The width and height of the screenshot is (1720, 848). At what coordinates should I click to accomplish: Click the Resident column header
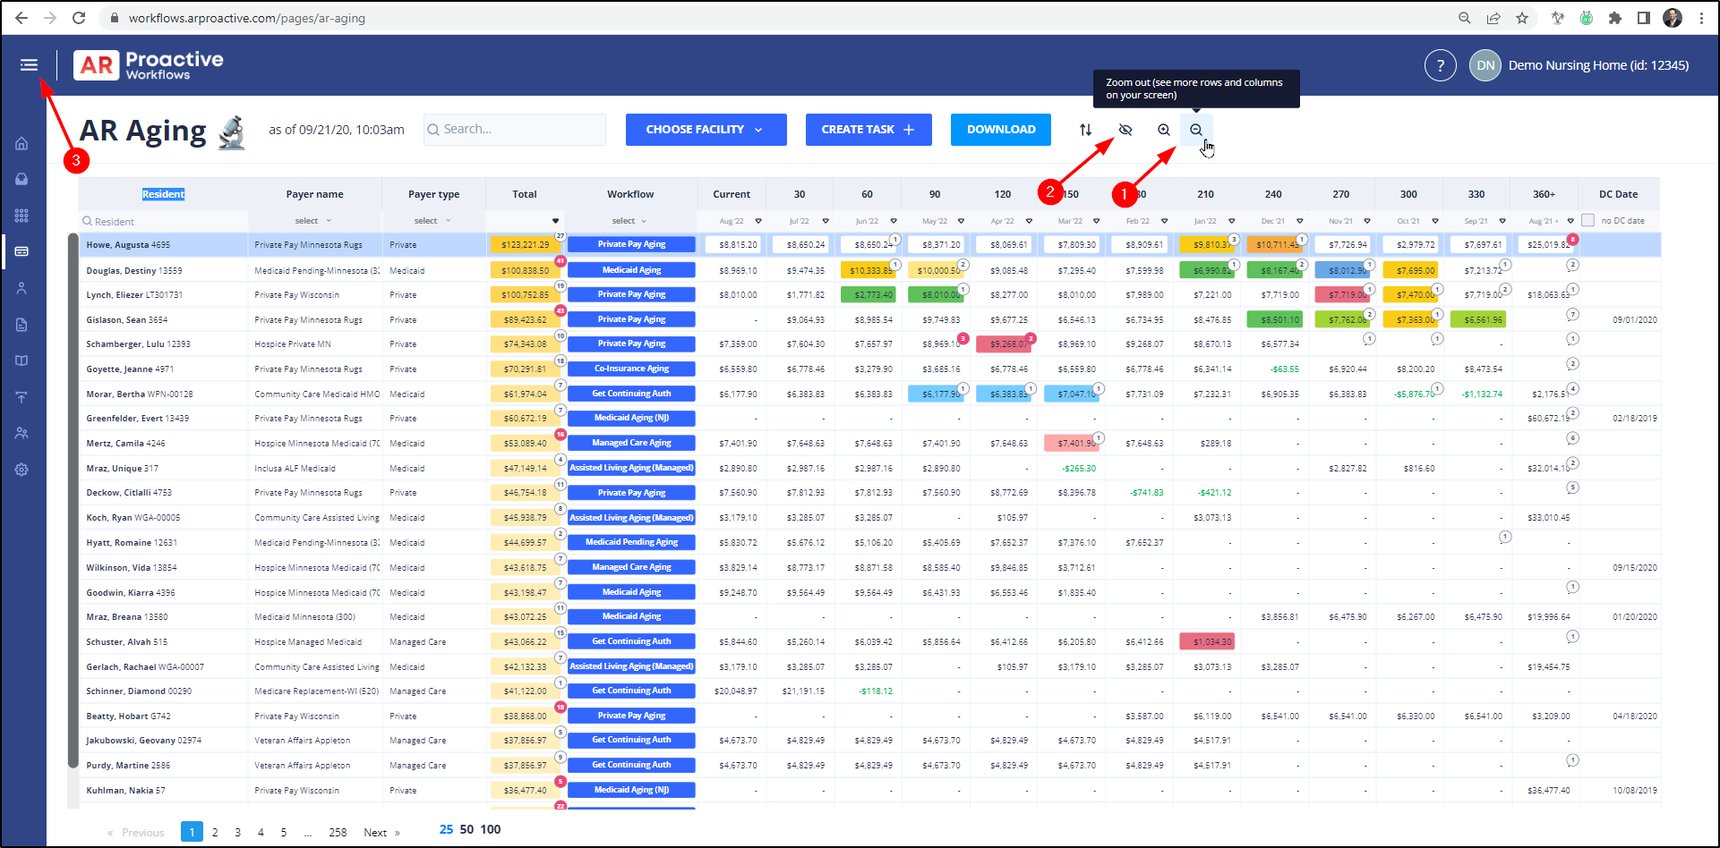[x=163, y=195]
